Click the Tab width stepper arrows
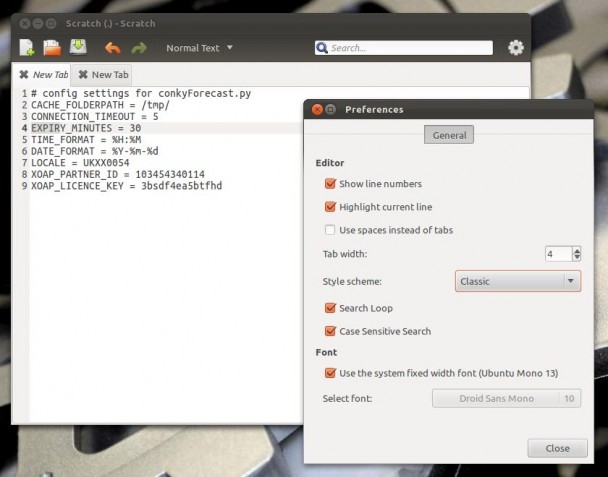 pos(576,254)
